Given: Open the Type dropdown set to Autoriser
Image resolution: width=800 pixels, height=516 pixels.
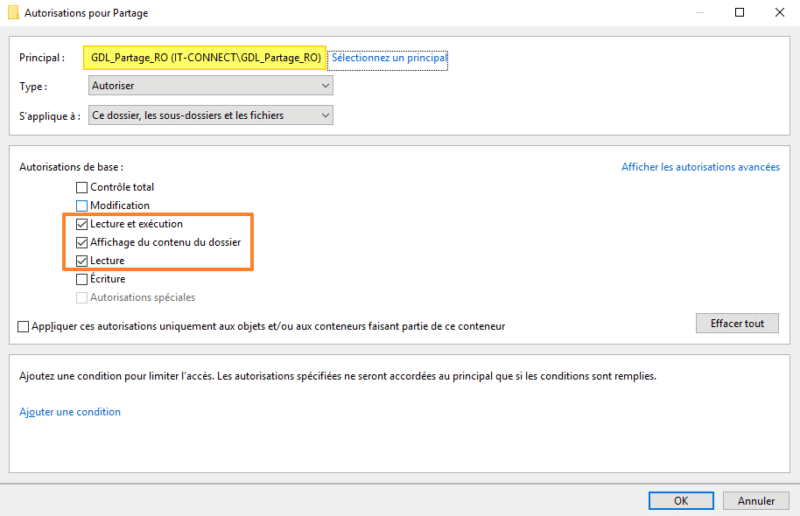Looking at the screenshot, I should 211,86.
